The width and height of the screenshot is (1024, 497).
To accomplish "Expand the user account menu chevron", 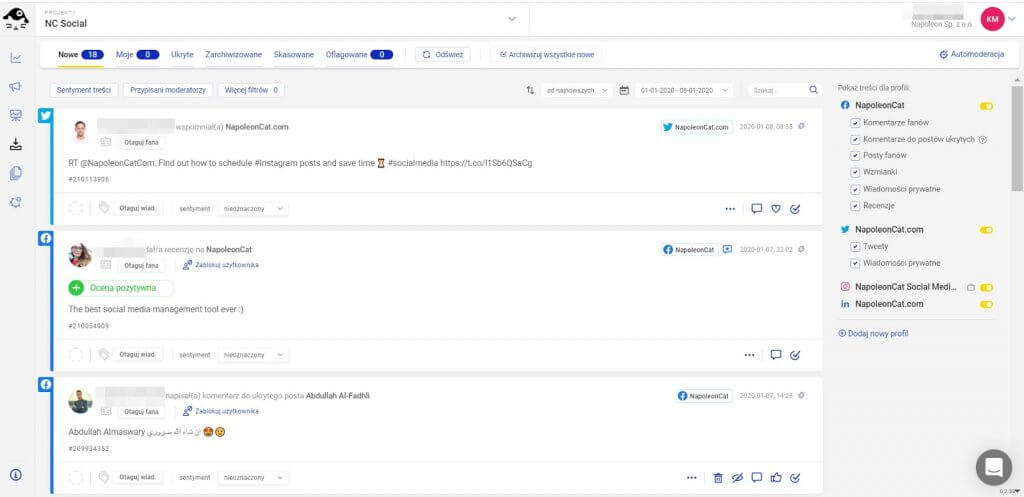I will point(1012,20).
